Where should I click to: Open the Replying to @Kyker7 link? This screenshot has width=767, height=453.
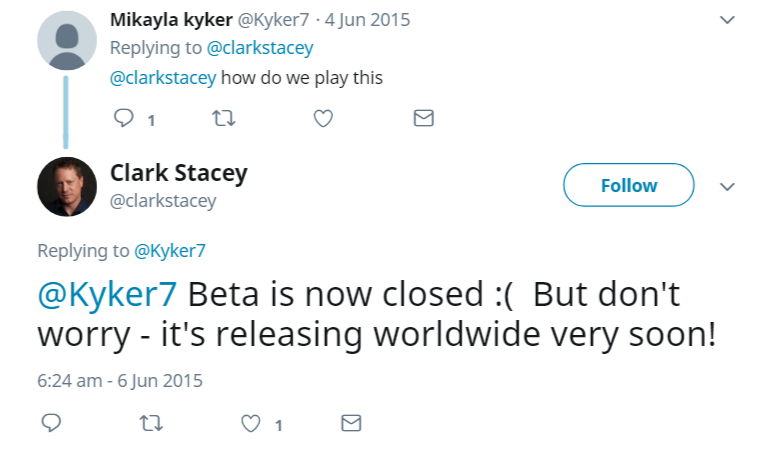[x=169, y=250]
